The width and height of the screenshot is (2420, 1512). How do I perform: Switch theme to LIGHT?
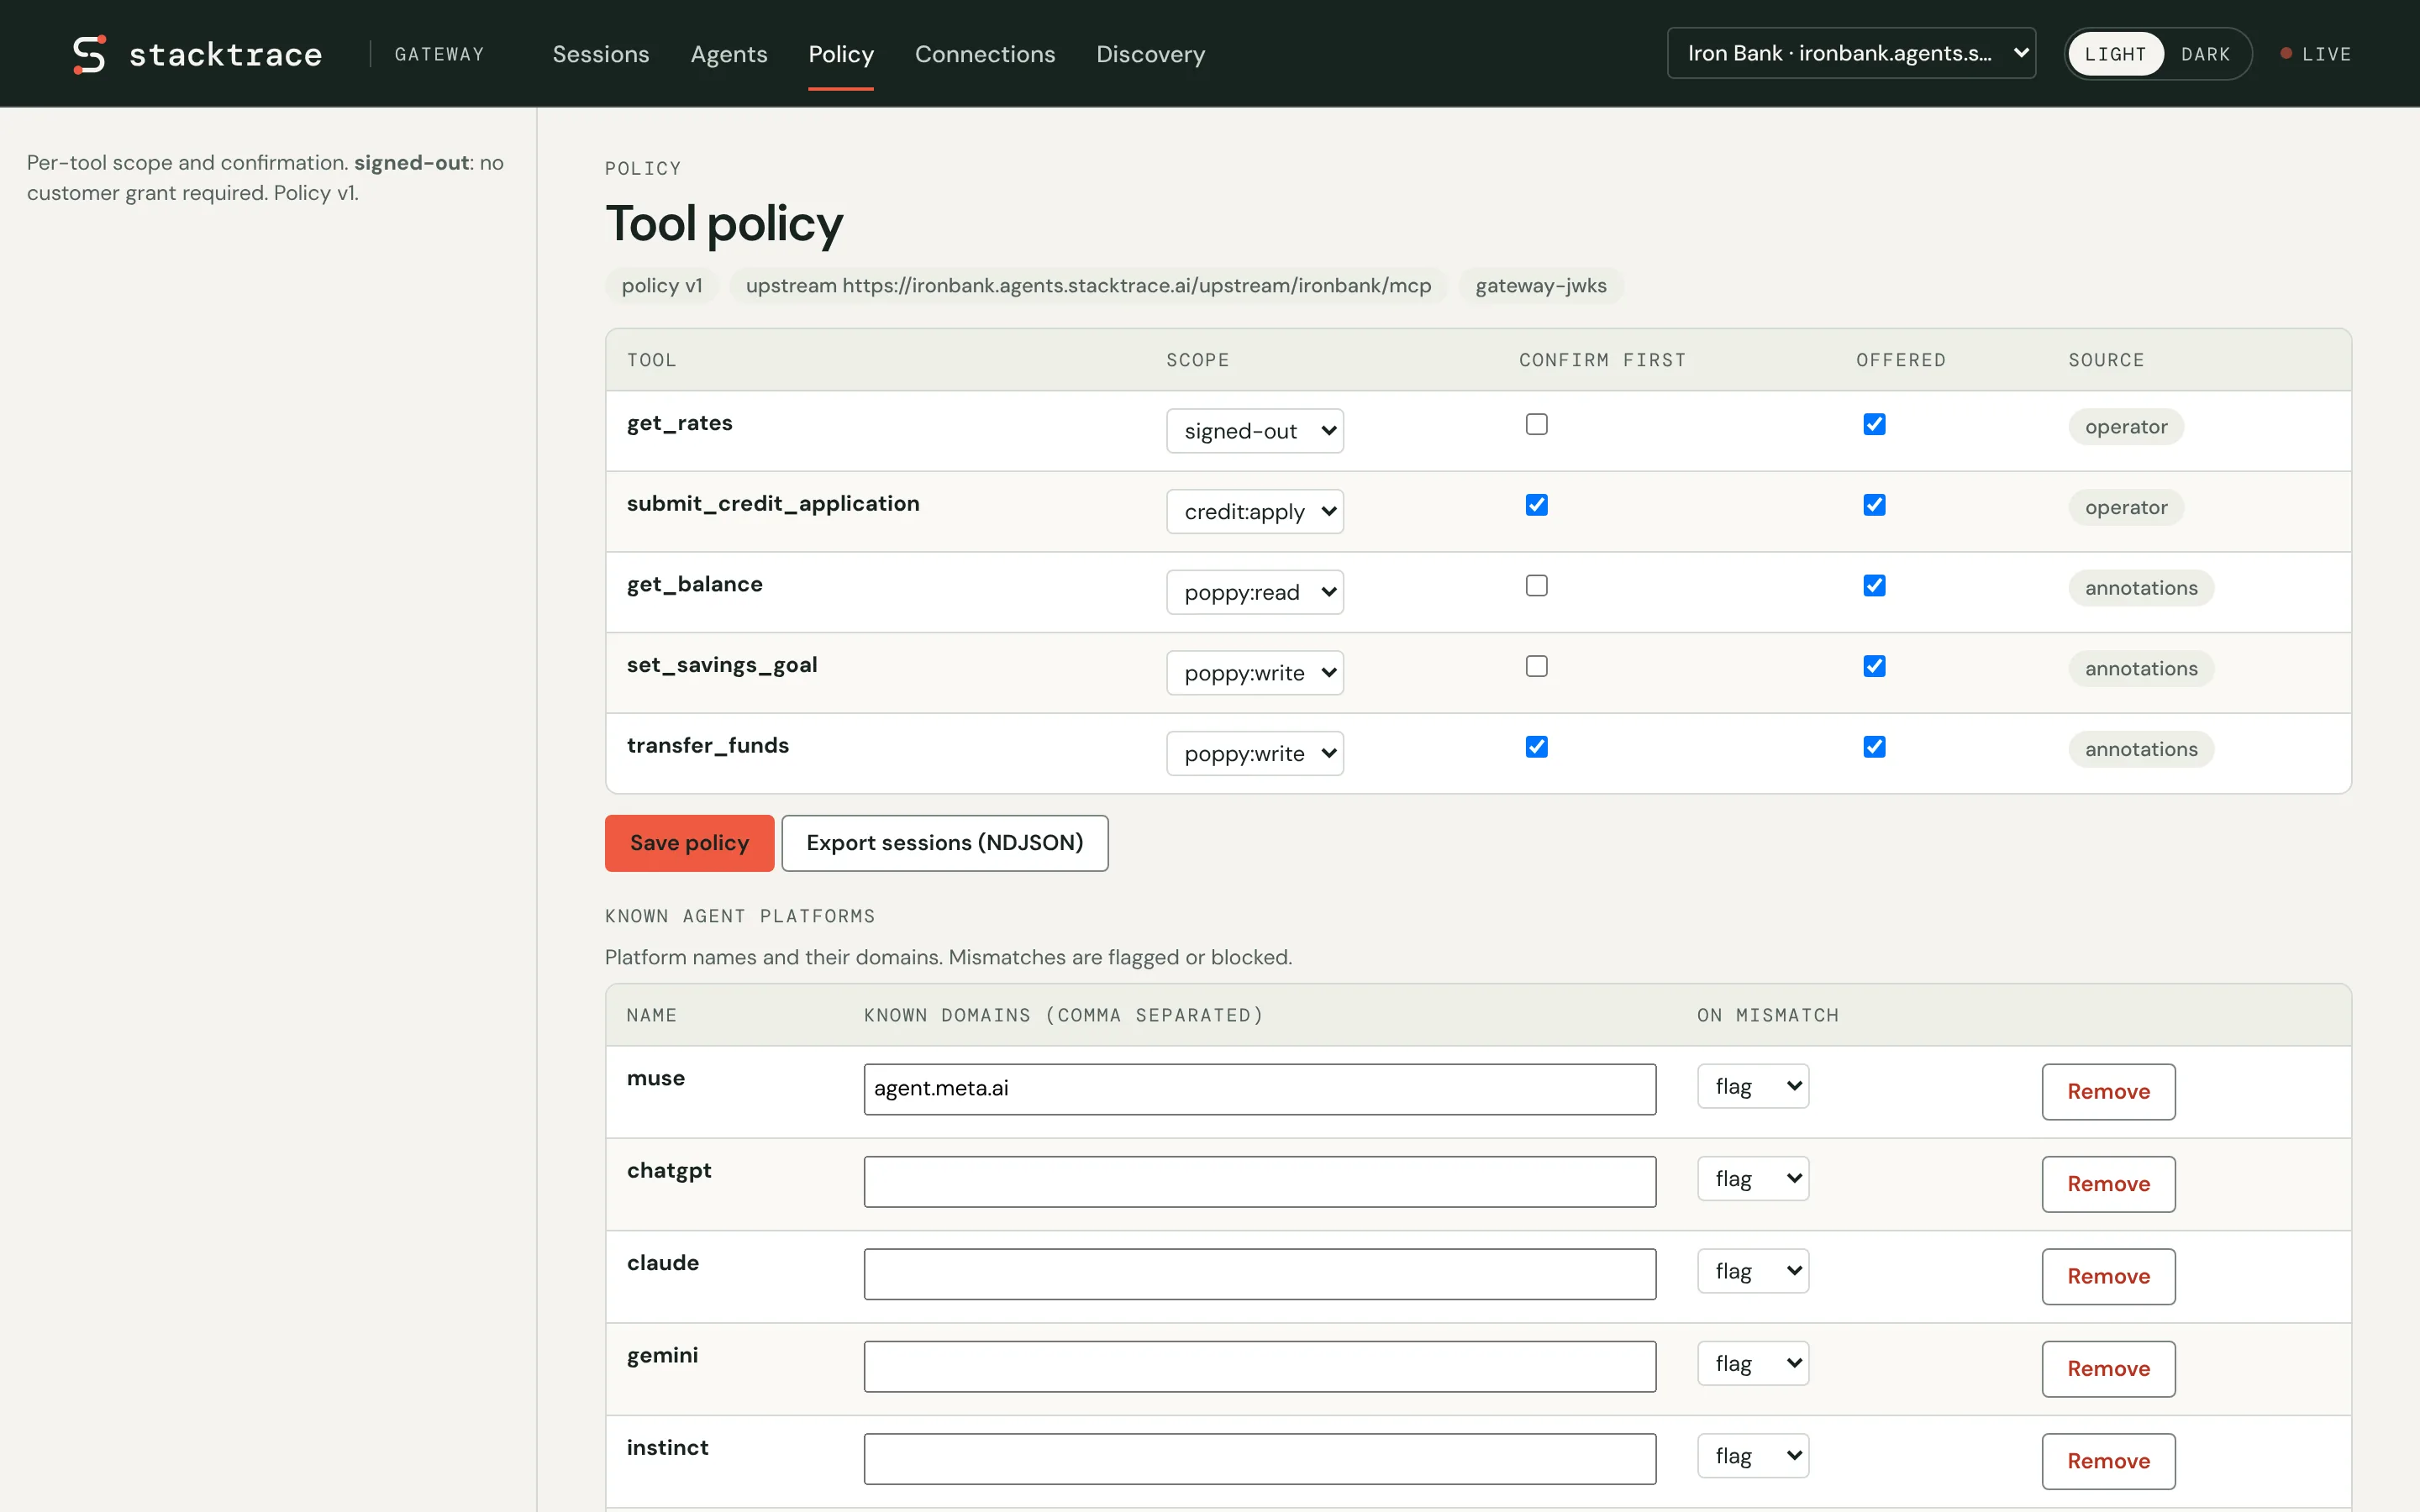pyautogui.click(x=2115, y=54)
